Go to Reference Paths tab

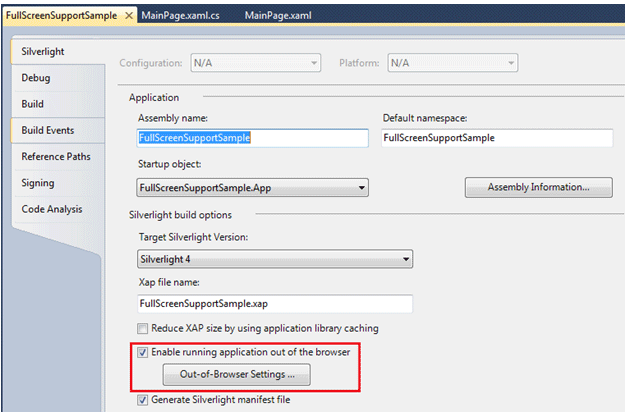point(55,157)
